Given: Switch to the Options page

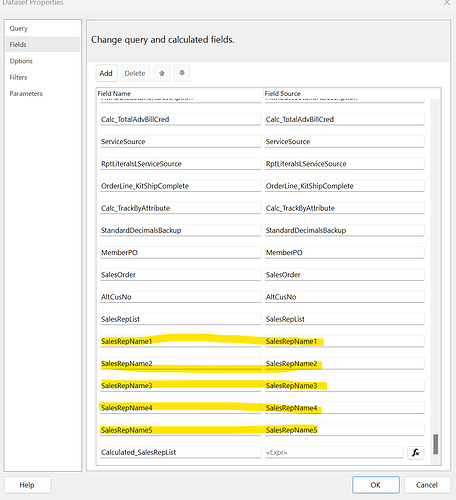Looking at the screenshot, I should [x=42, y=61].
